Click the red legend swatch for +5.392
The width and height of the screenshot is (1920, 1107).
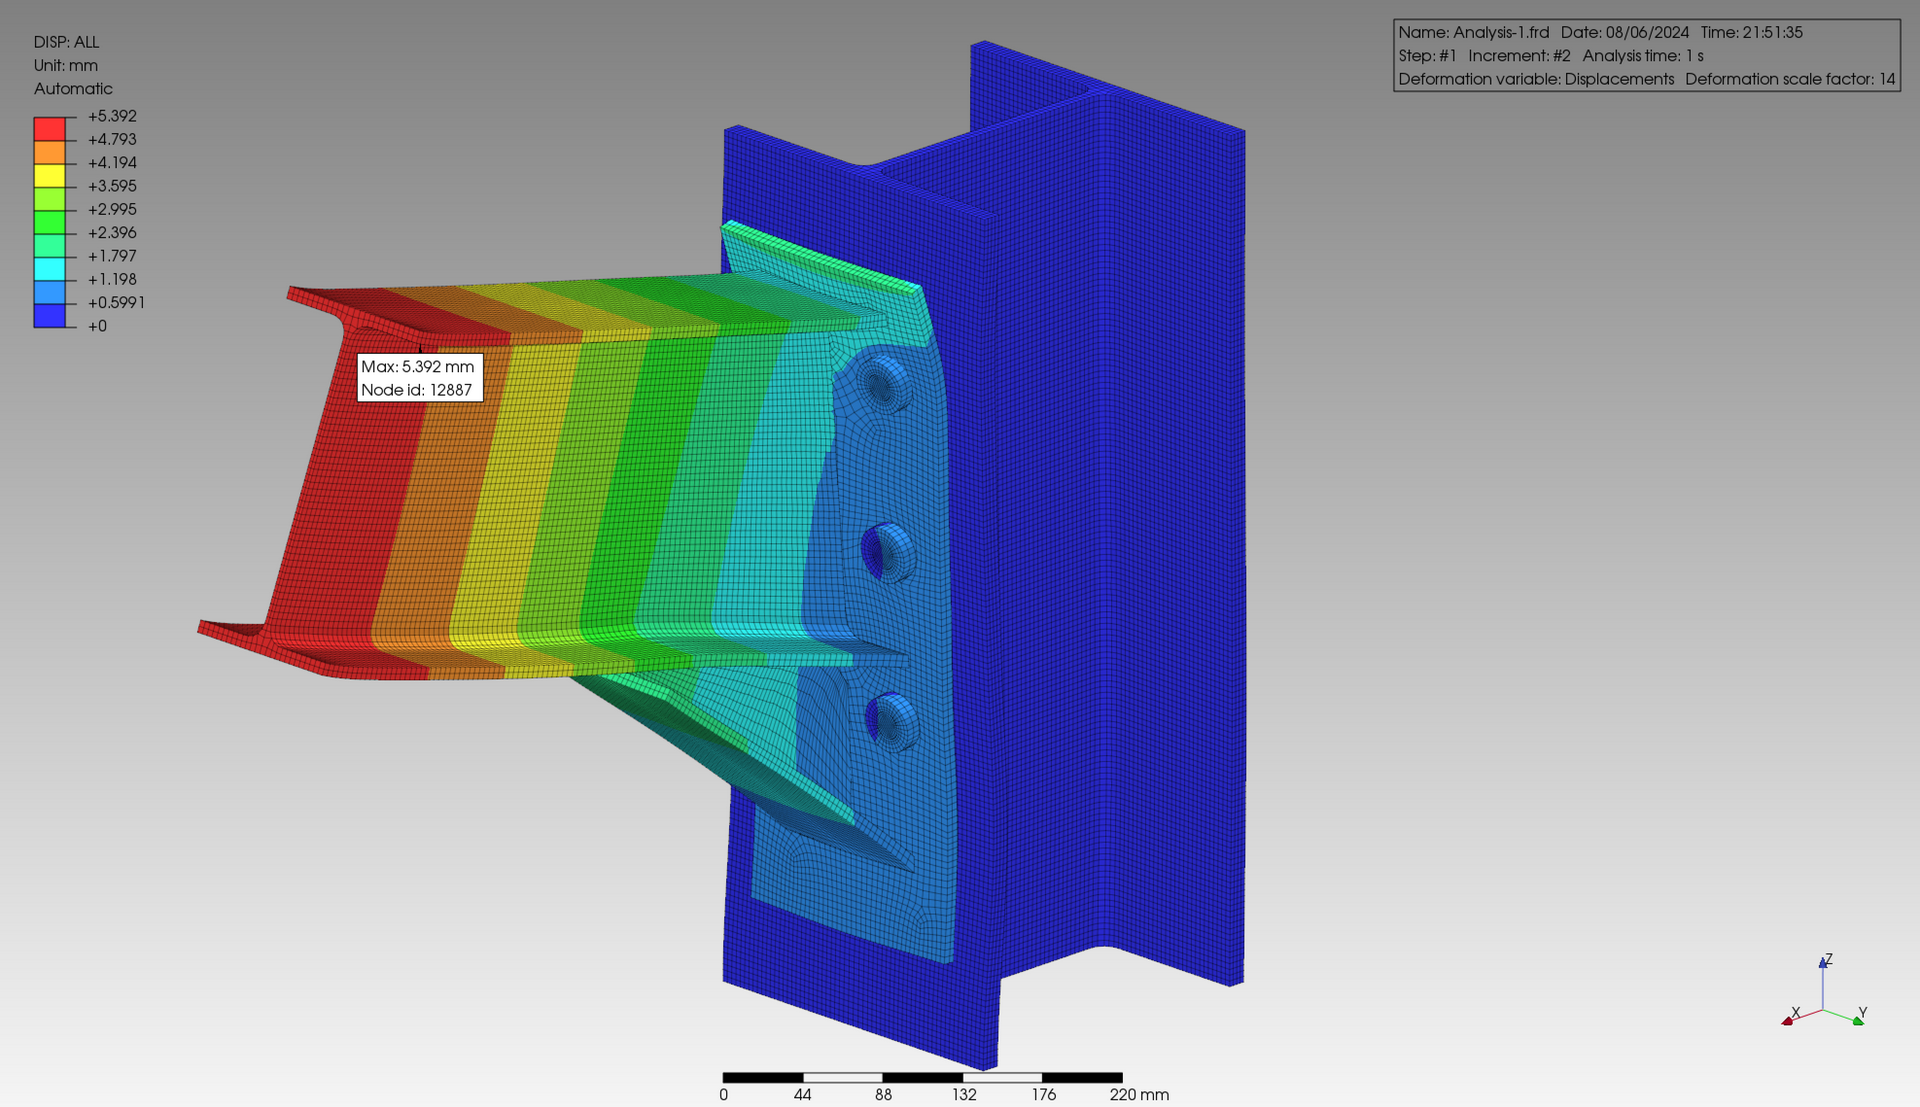49,128
